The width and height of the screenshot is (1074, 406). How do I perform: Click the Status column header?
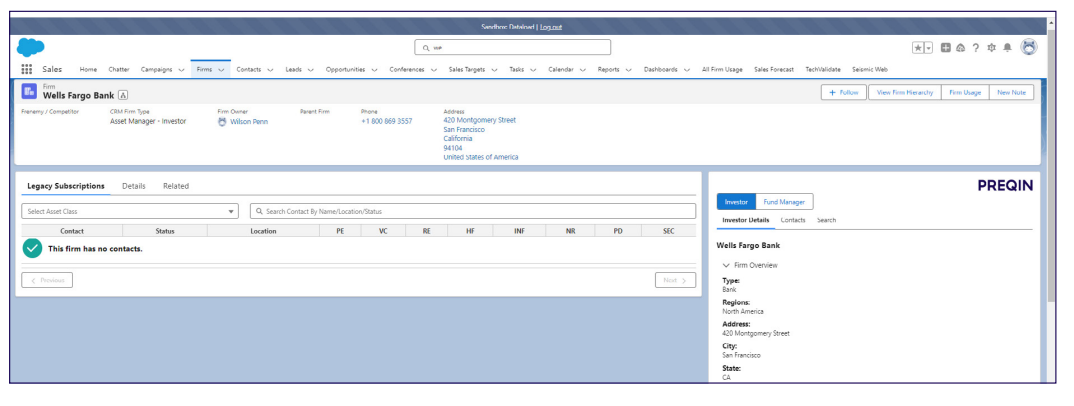165,231
